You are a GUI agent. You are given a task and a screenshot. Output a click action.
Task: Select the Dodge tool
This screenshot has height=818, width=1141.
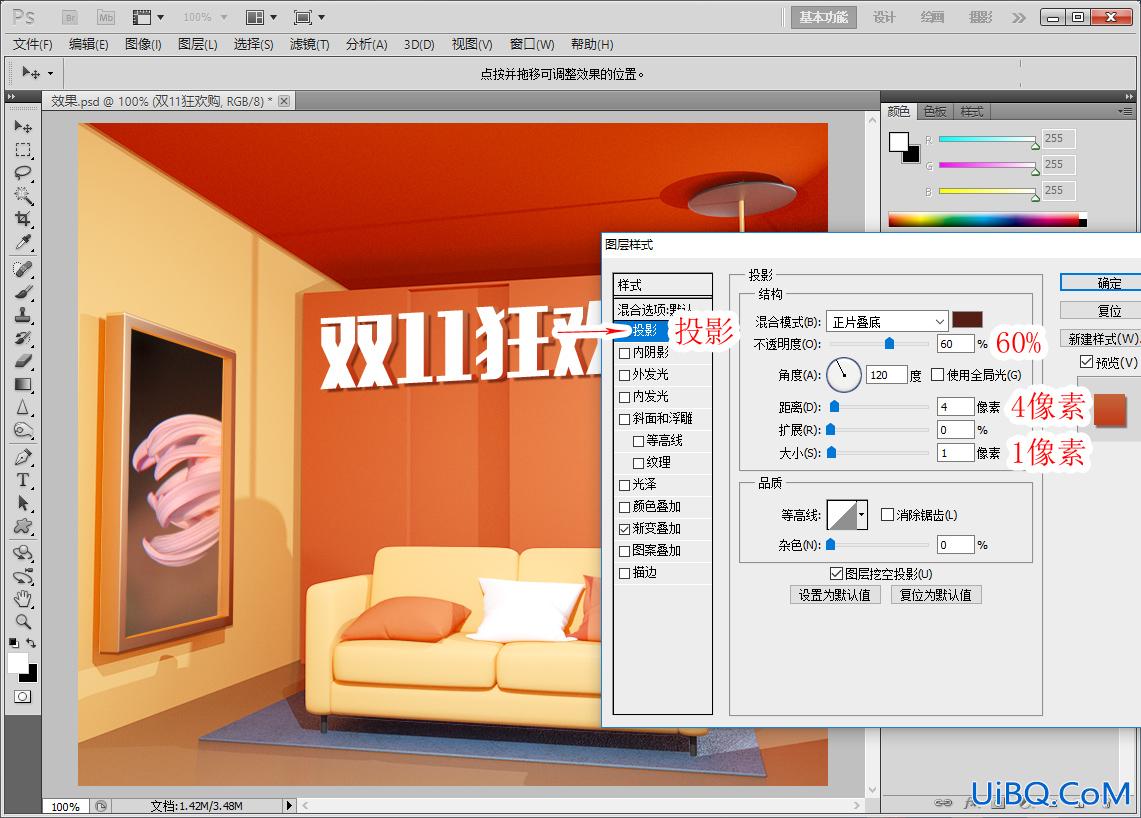point(23,430)
